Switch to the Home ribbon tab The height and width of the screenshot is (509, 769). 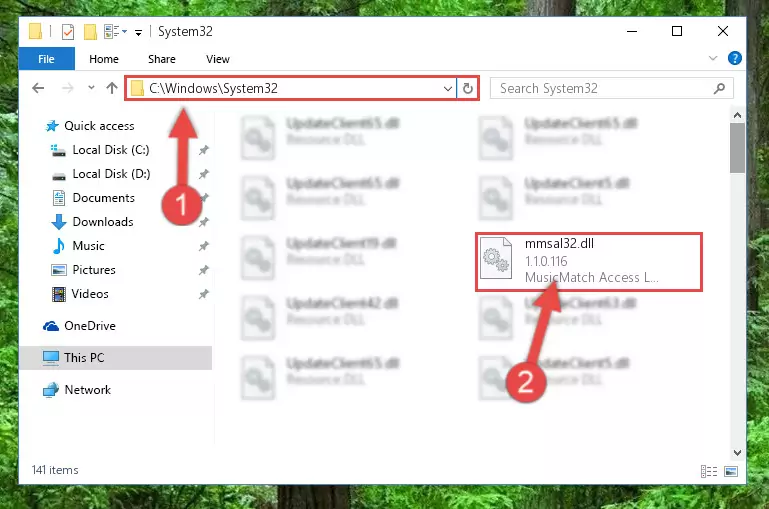pos(104,59)
